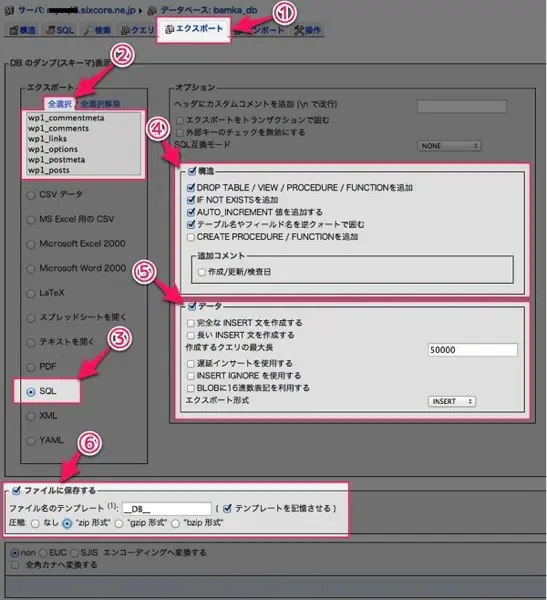The width and height of the screenshot is (547, 600).
Task: Choose YAML export format
Action: click(x=31, y=441)
